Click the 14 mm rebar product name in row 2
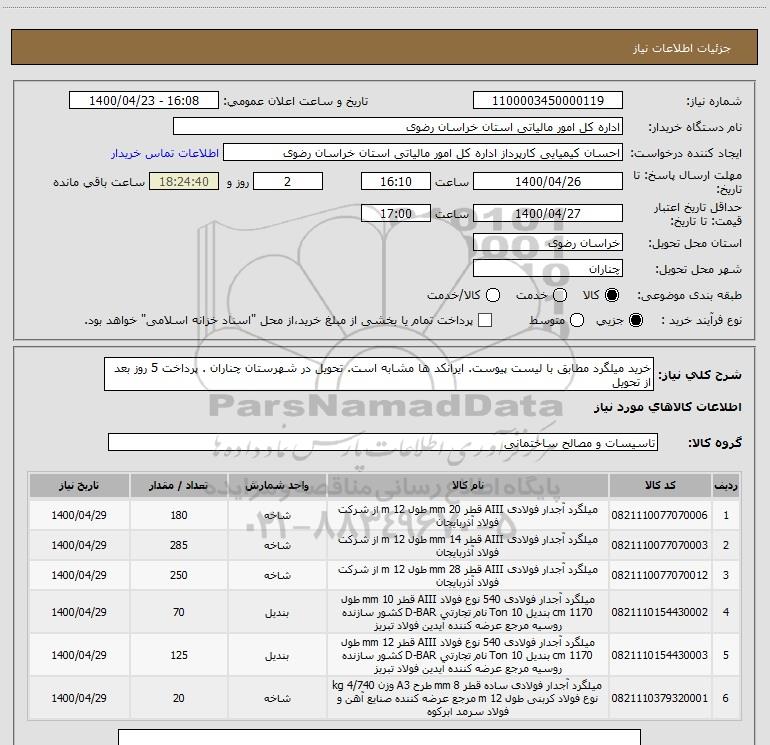This screenshot has width=770, height=745. point(468,546)
